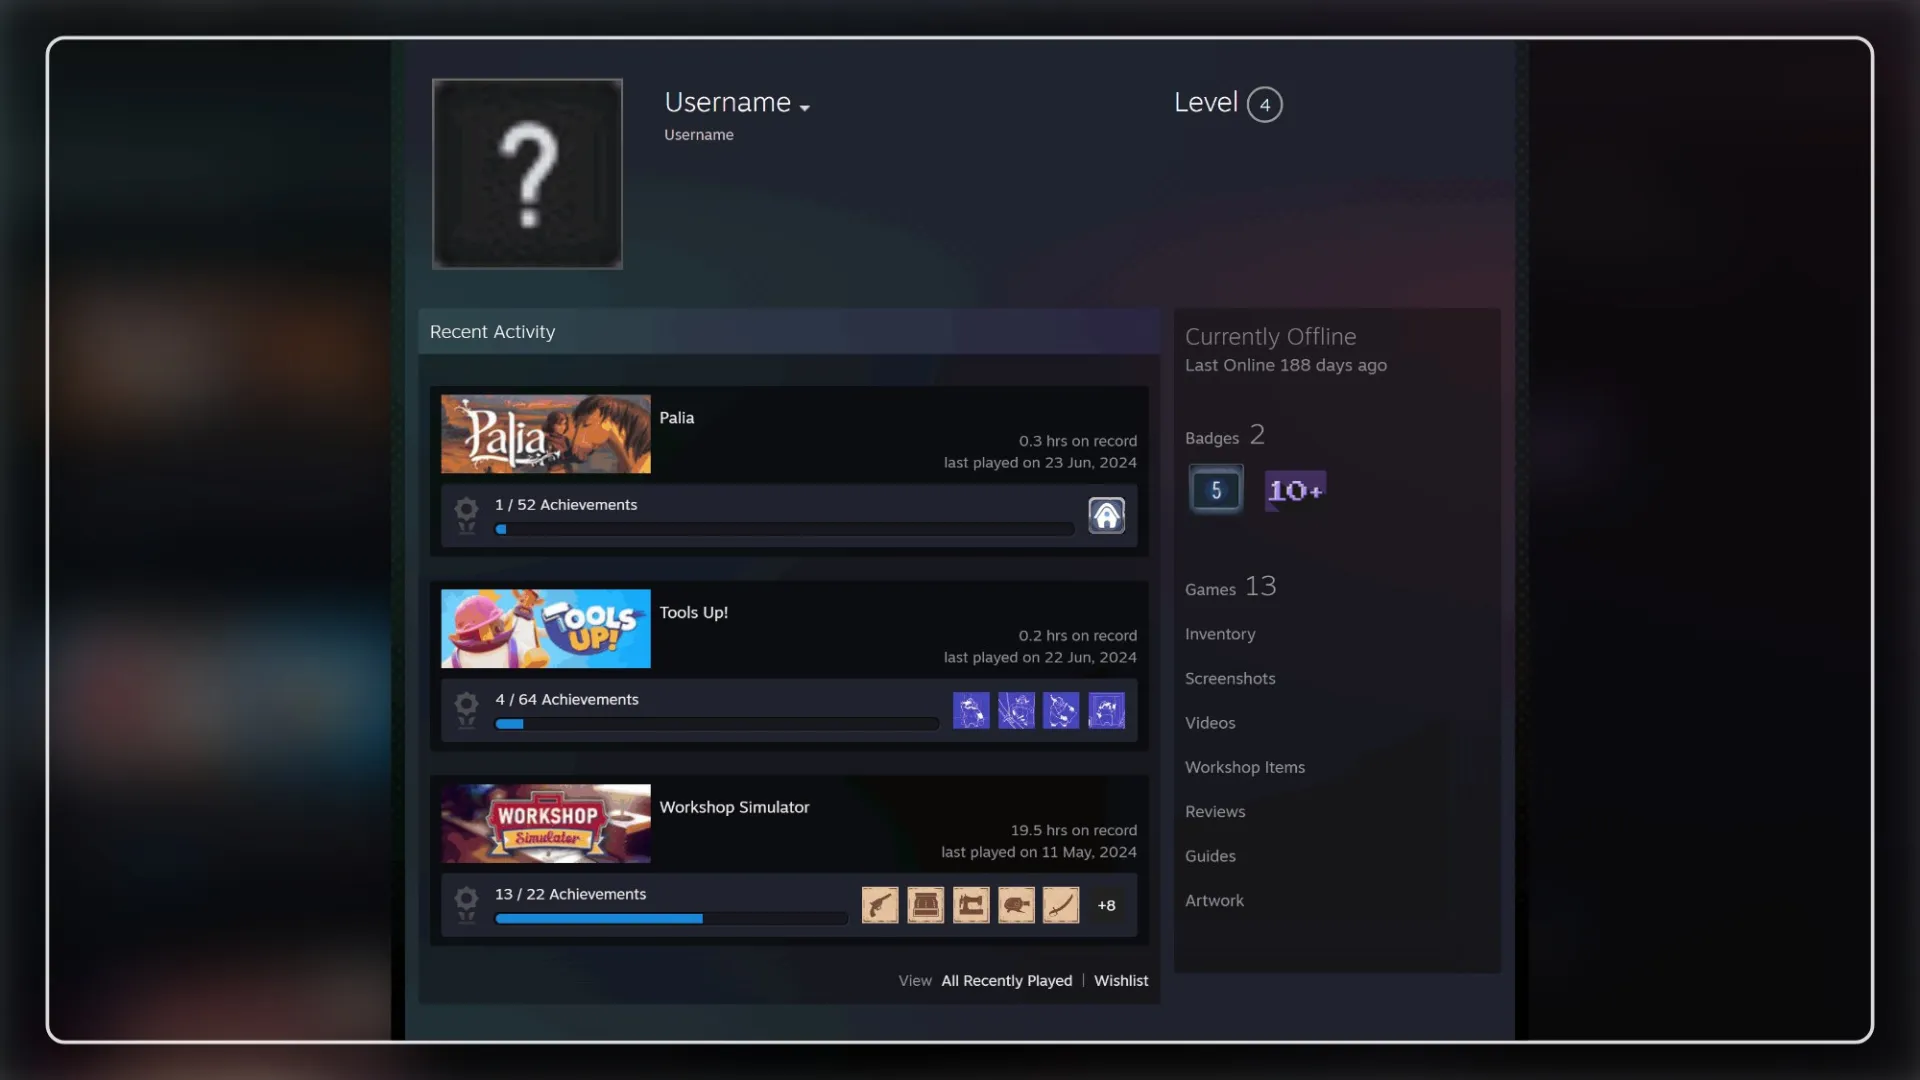
Task: Open the Games 13 link
Action: pos(1231,587)
